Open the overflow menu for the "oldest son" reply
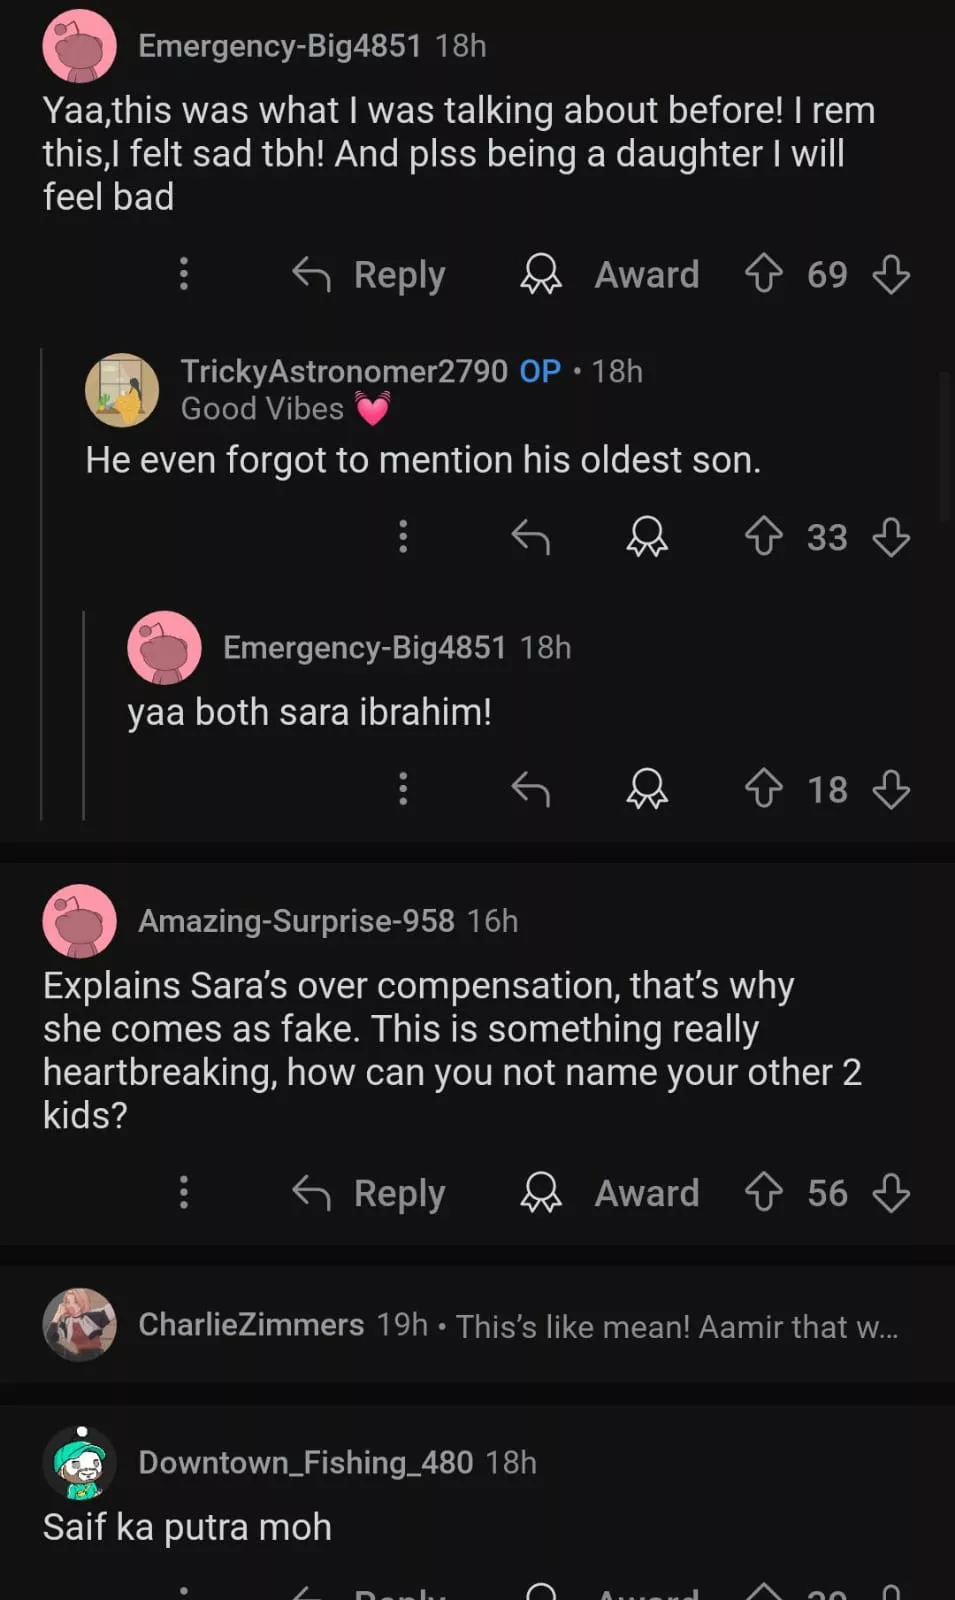 coord(403,537)
